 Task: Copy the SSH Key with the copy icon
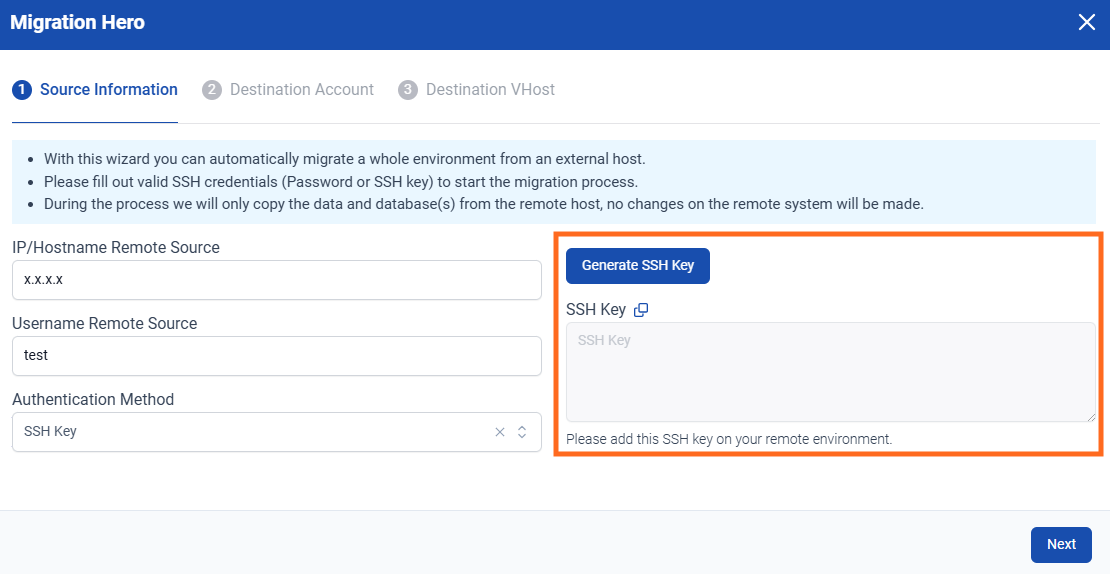[641, 310]
